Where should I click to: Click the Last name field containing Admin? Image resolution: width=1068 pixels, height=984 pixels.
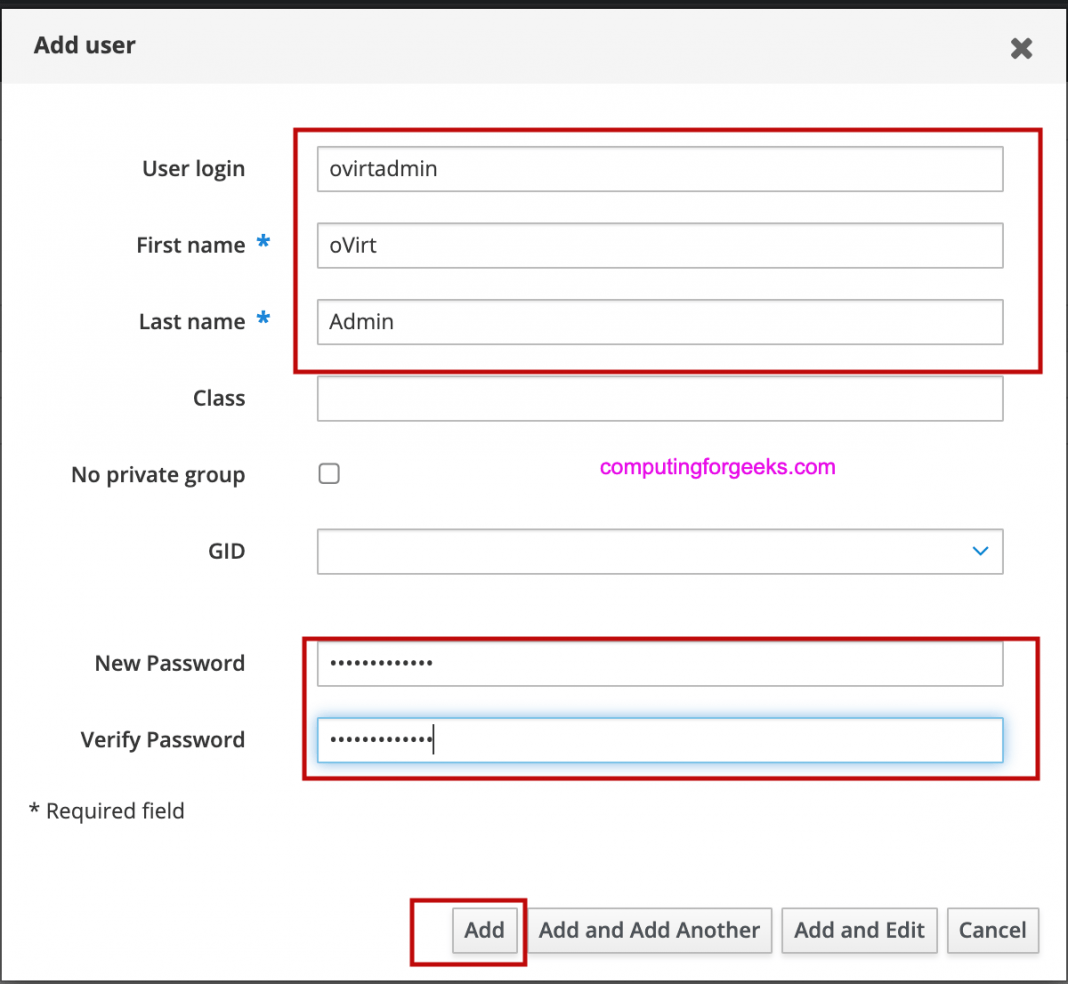(660, 322)
